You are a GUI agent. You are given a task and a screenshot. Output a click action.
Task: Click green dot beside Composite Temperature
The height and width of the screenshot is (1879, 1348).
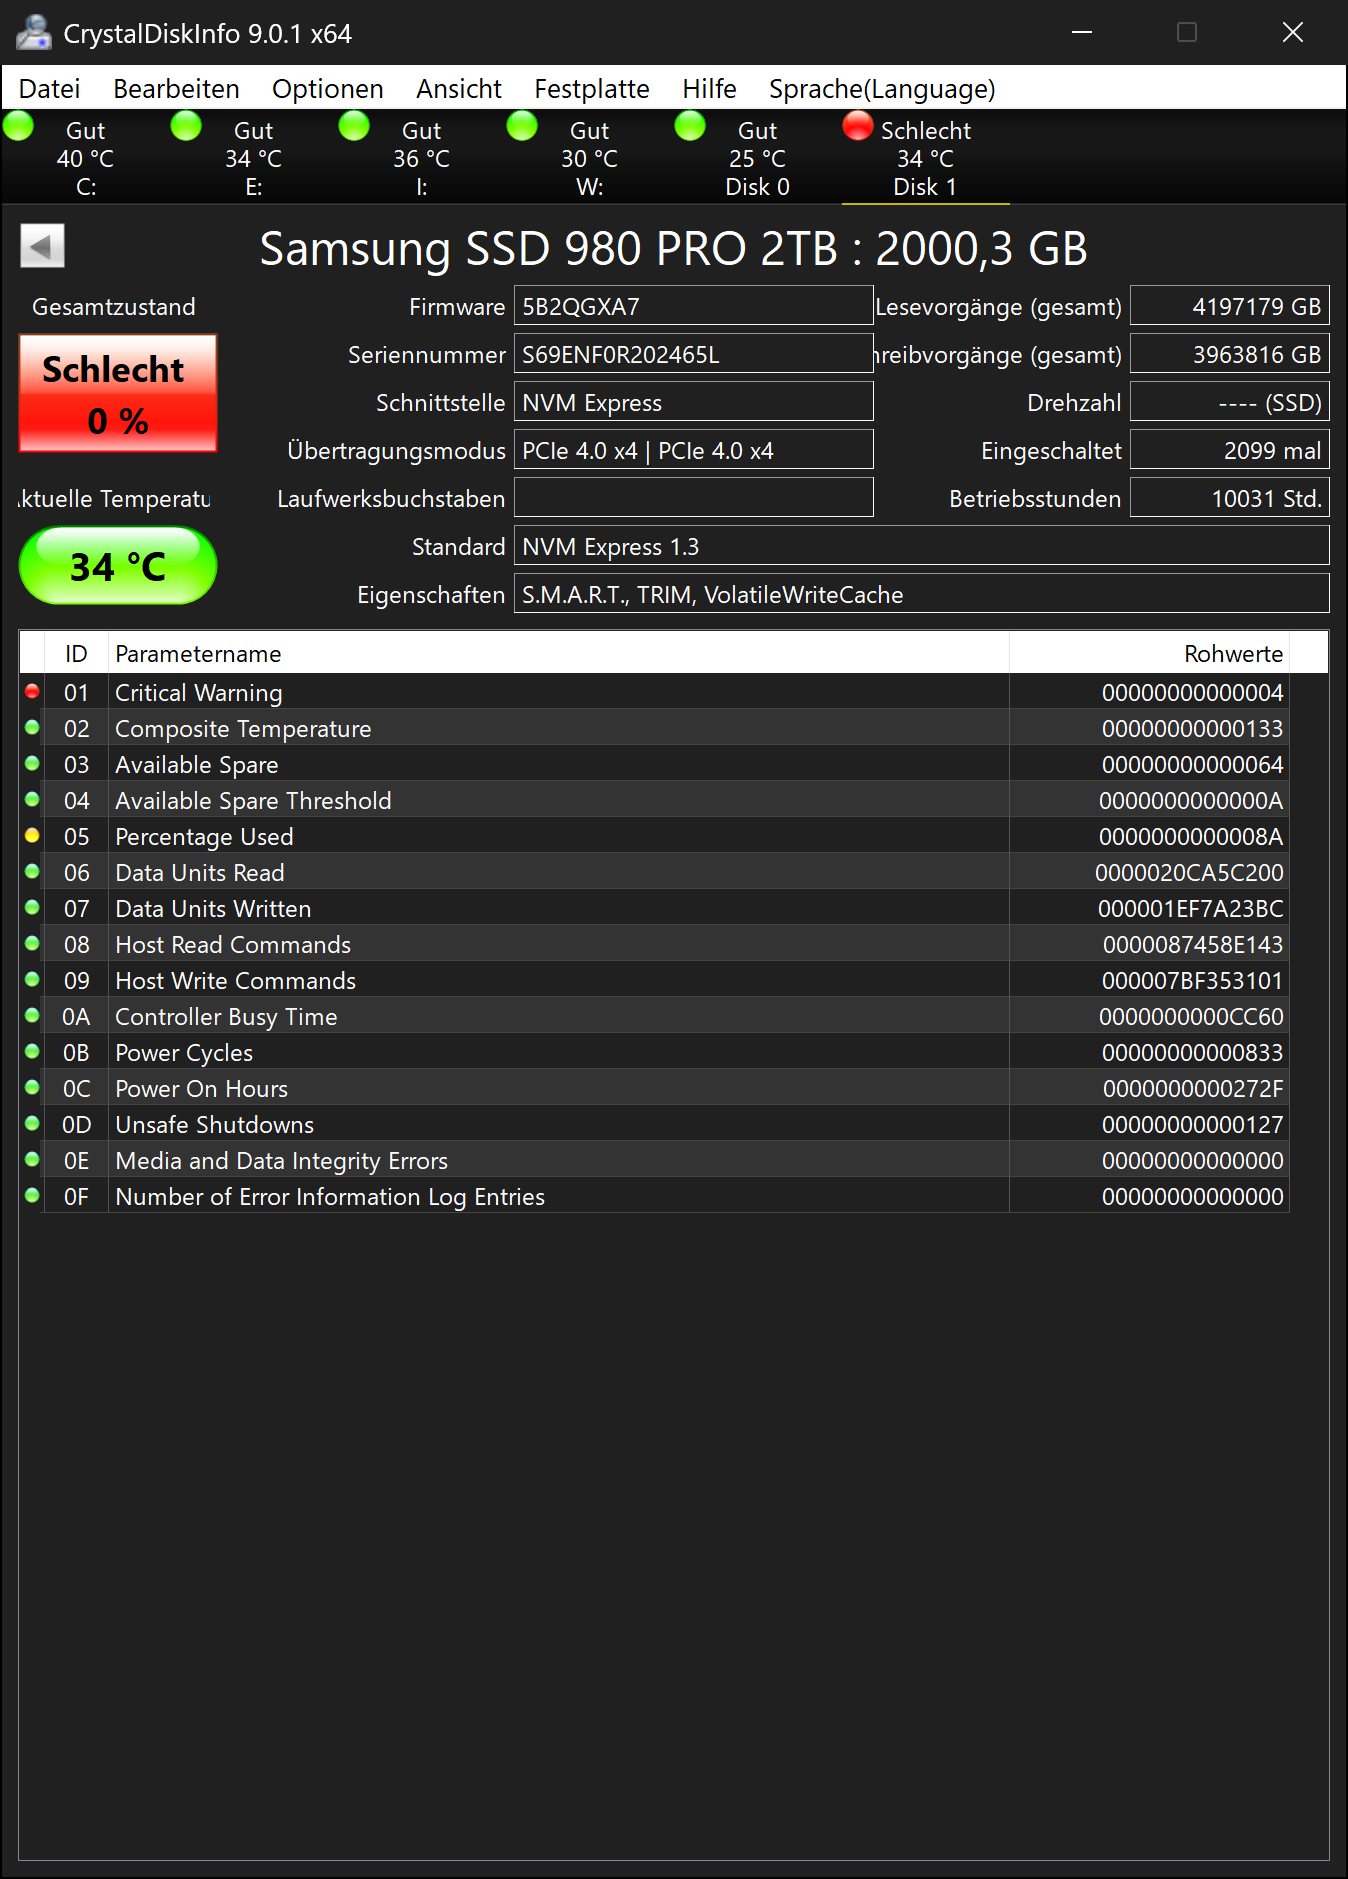[x=32, y=728]
